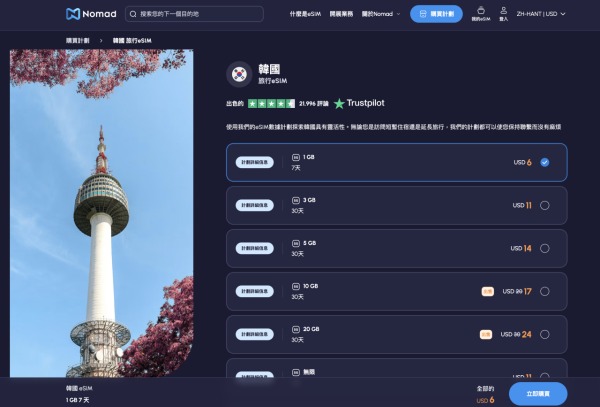Click the 5G icon beside 3 GB
Screen dimensions: 600x407
point(296,200)
